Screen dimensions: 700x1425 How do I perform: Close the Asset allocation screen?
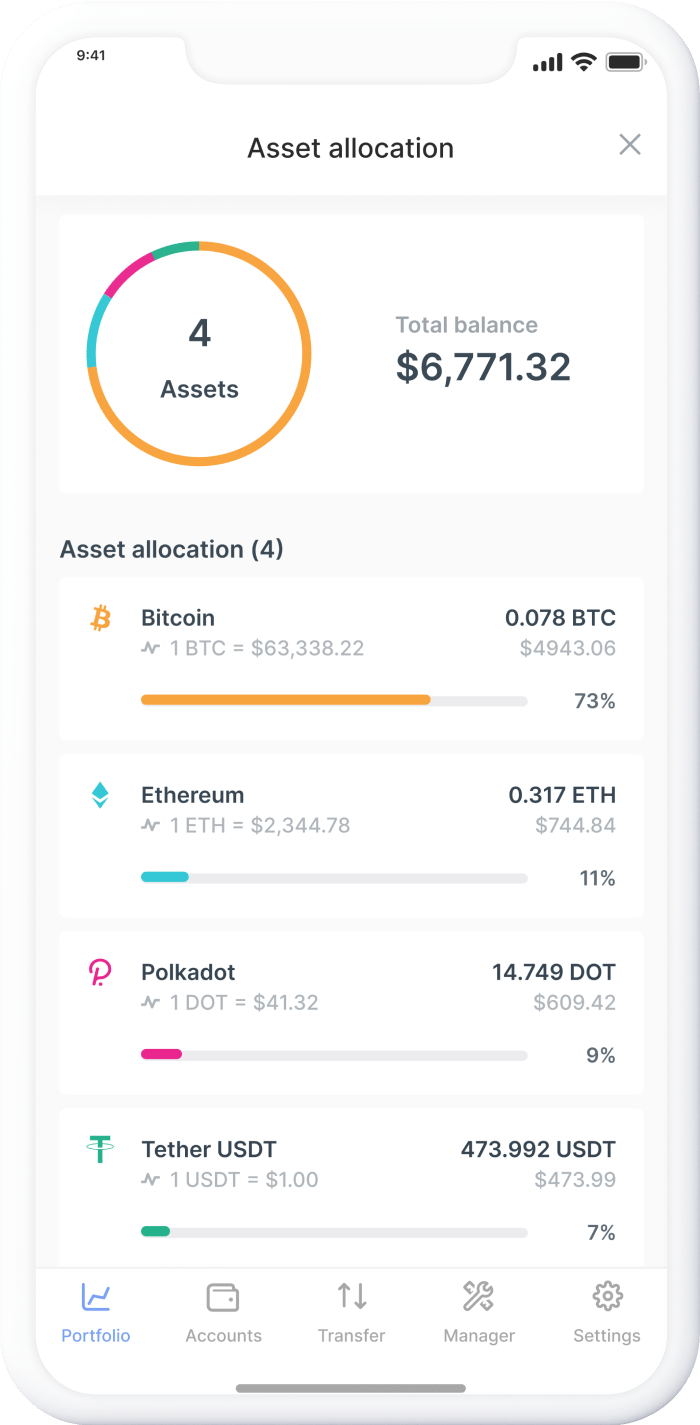click(630, 145)
